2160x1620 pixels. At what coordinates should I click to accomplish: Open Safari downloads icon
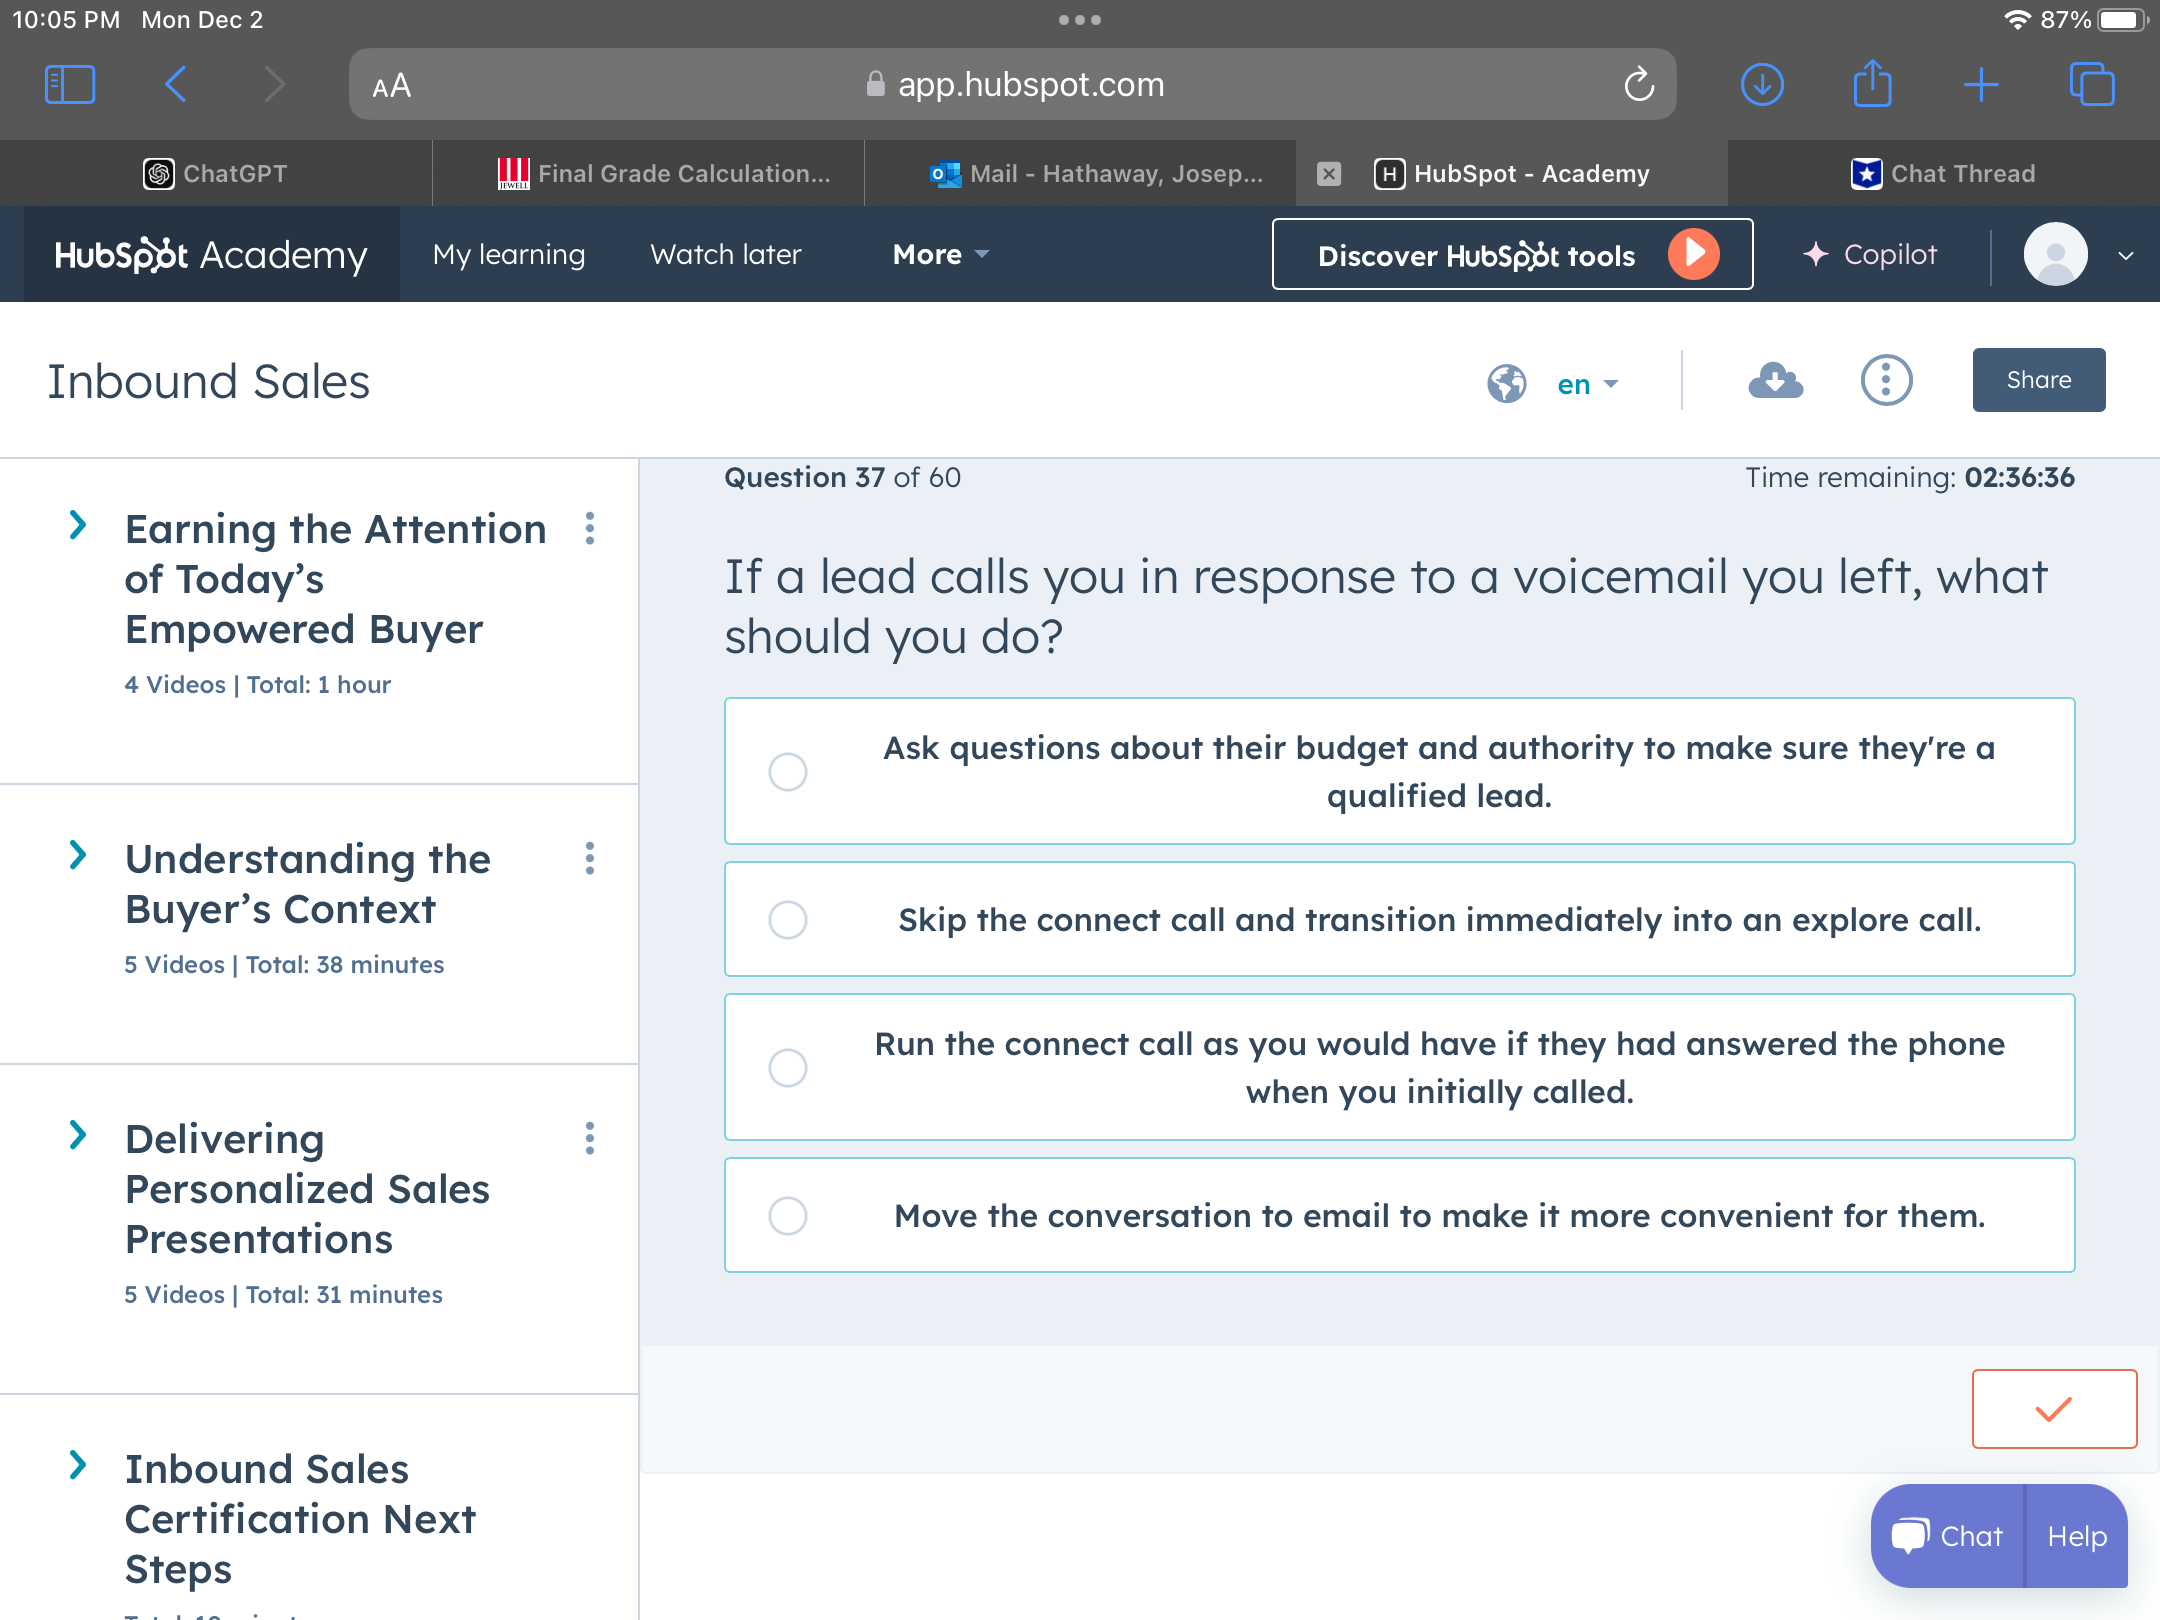(1762, 85)
